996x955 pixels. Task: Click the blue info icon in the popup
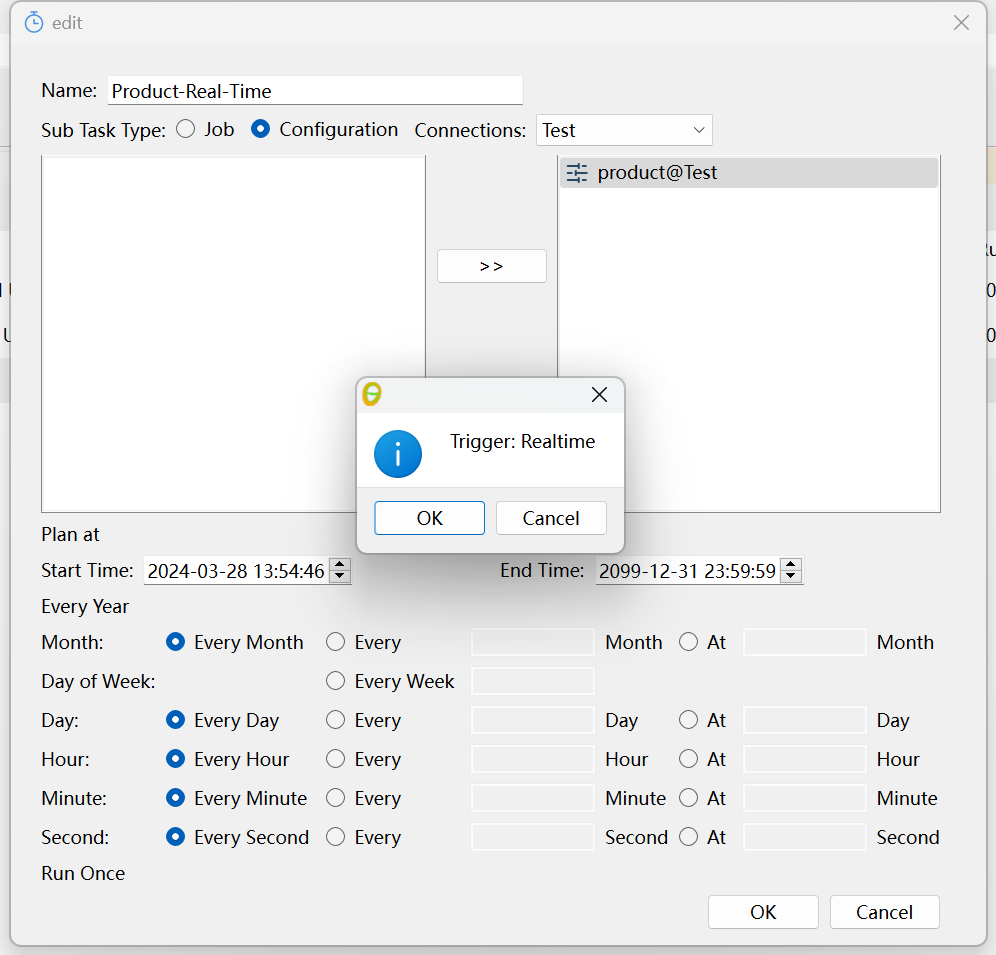[397, 454]
